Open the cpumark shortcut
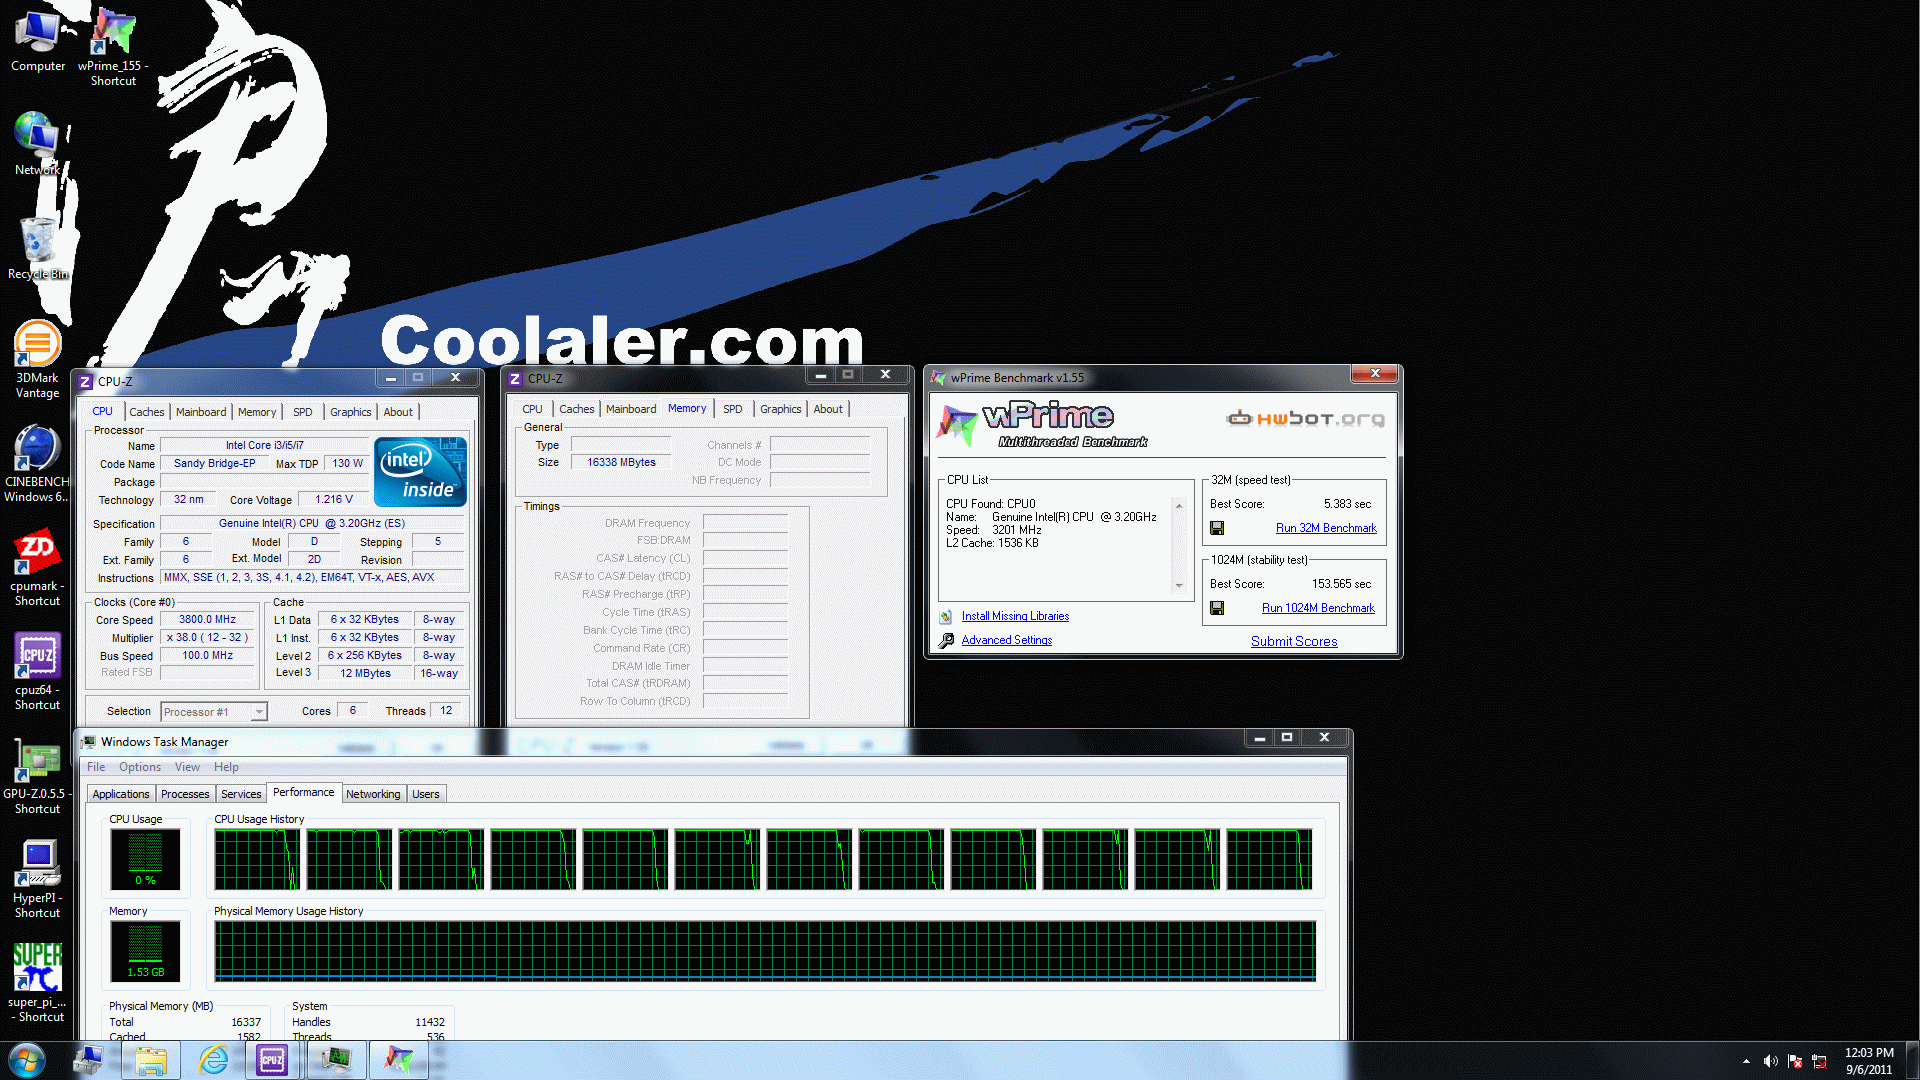Screen dimensions: 1920x1080 point(37,567)
